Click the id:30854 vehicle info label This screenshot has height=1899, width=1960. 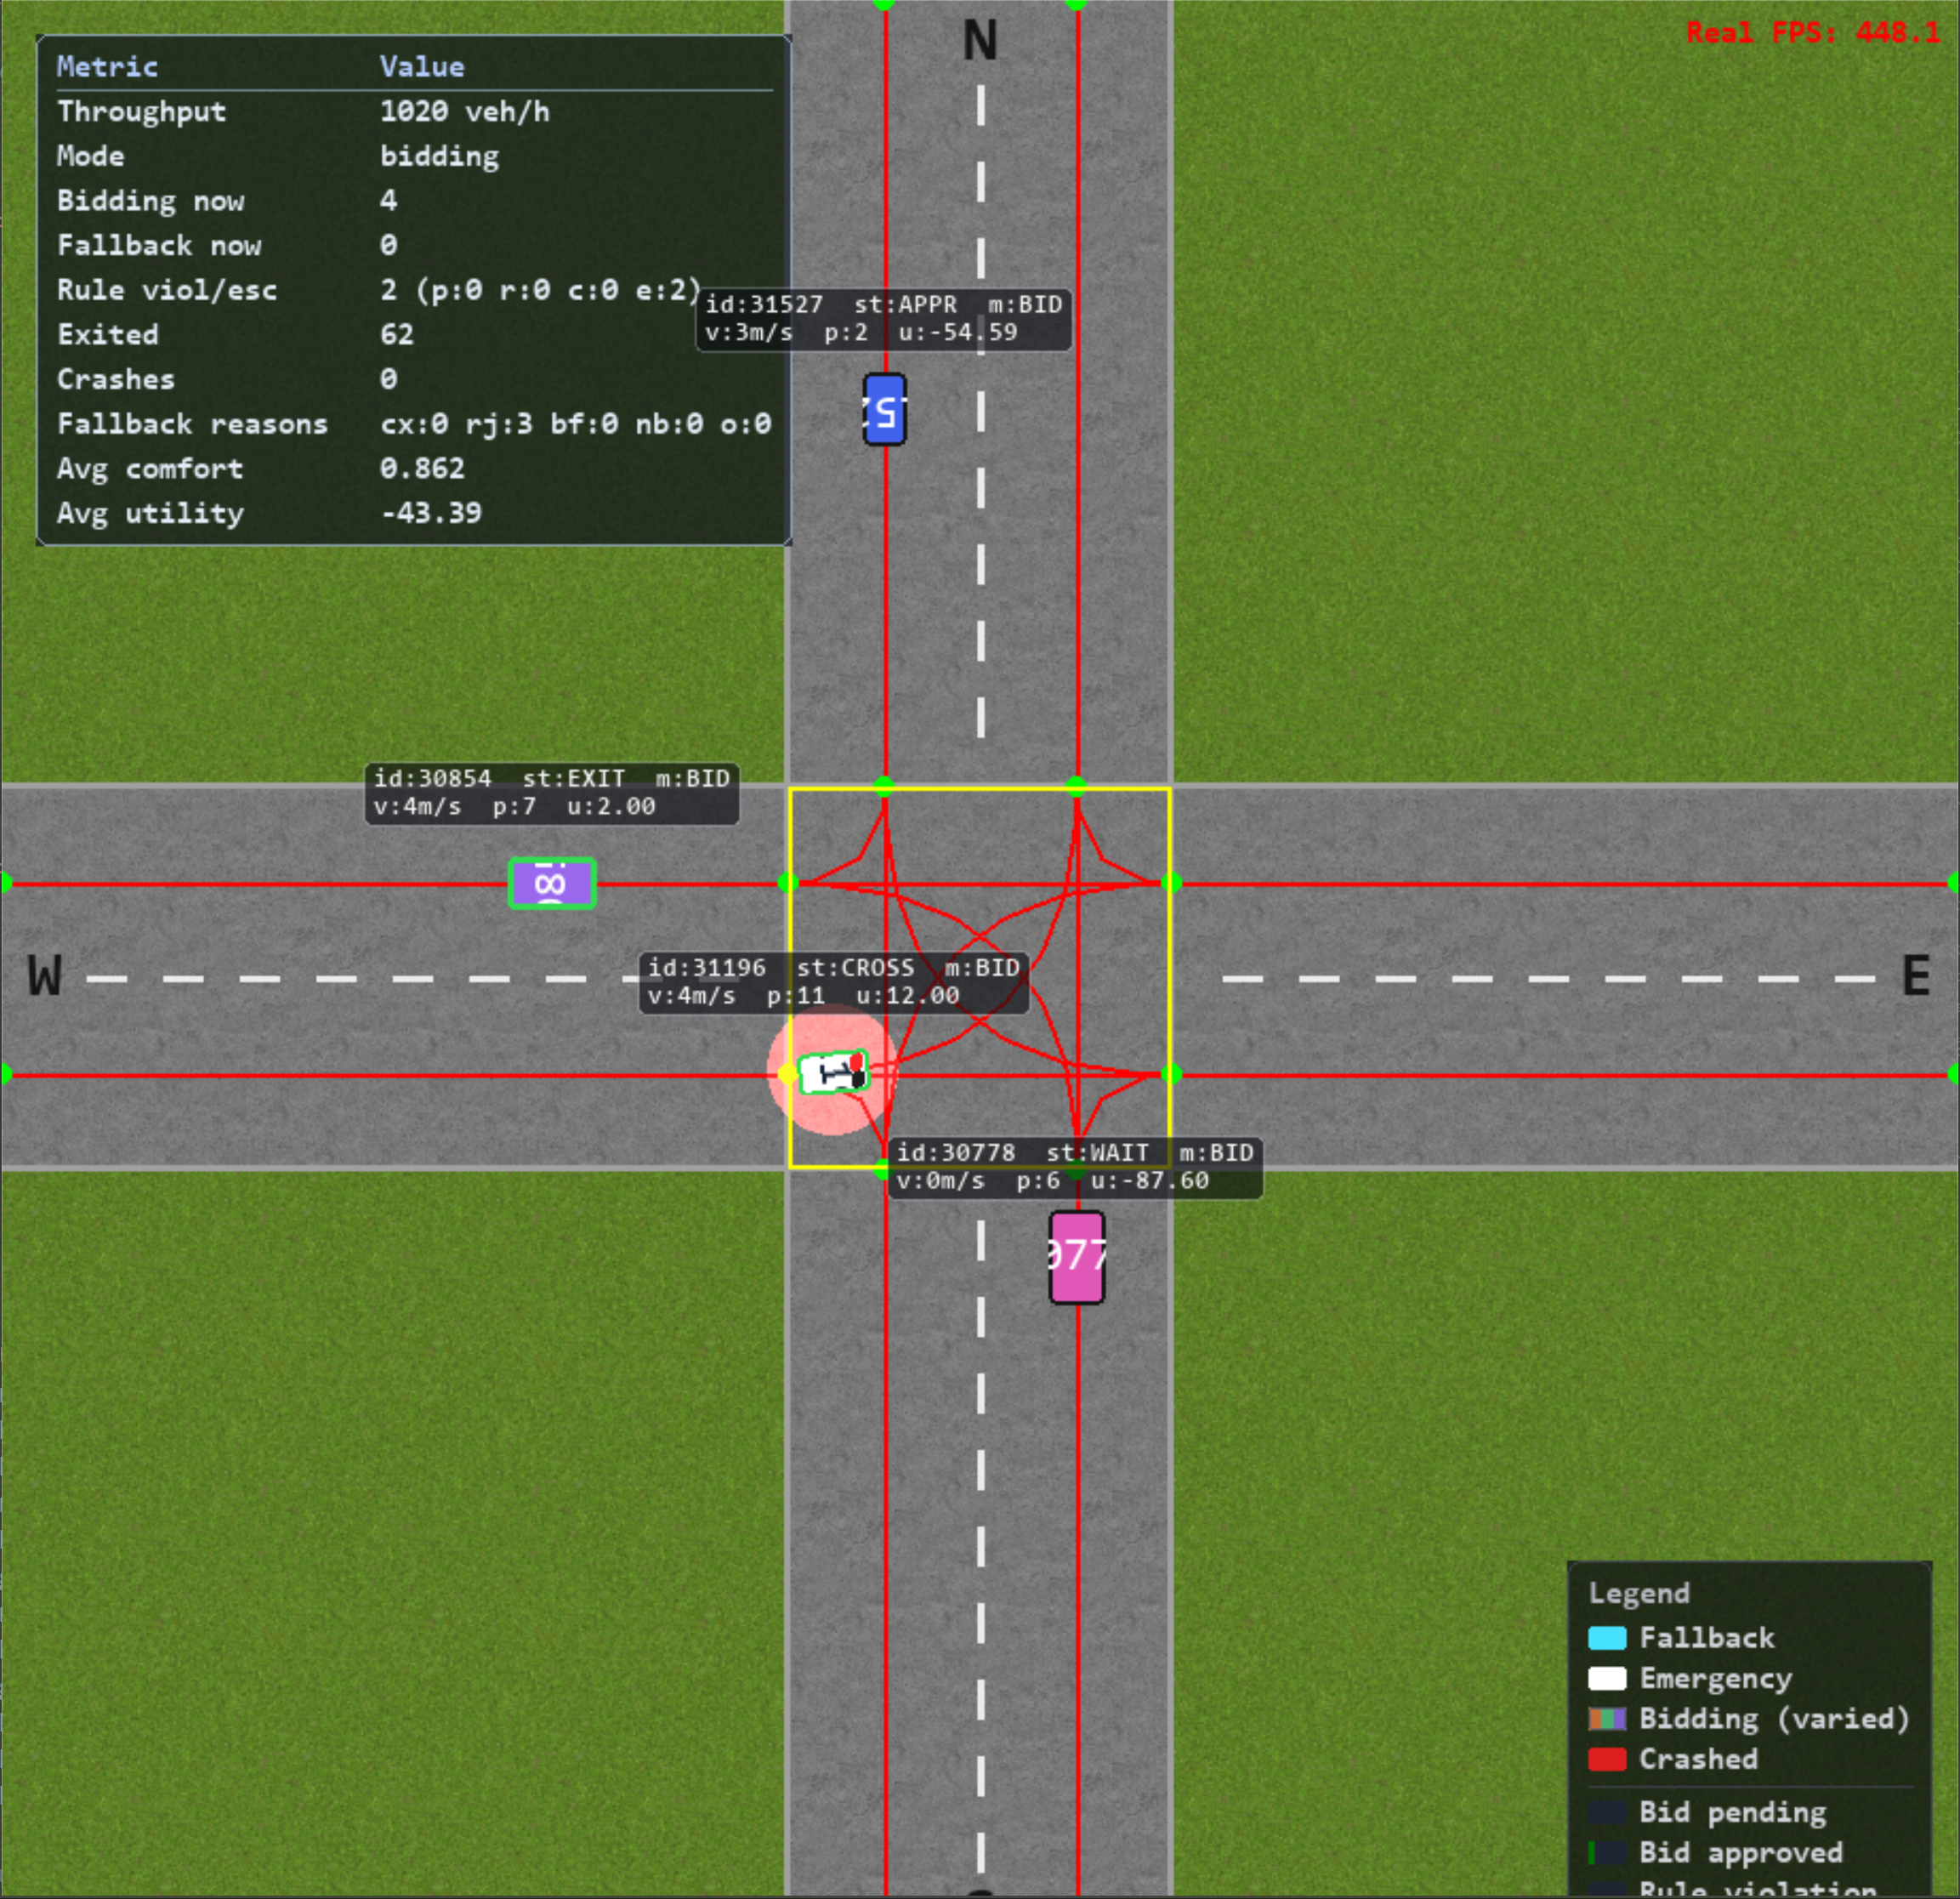[x=552, y=793]
